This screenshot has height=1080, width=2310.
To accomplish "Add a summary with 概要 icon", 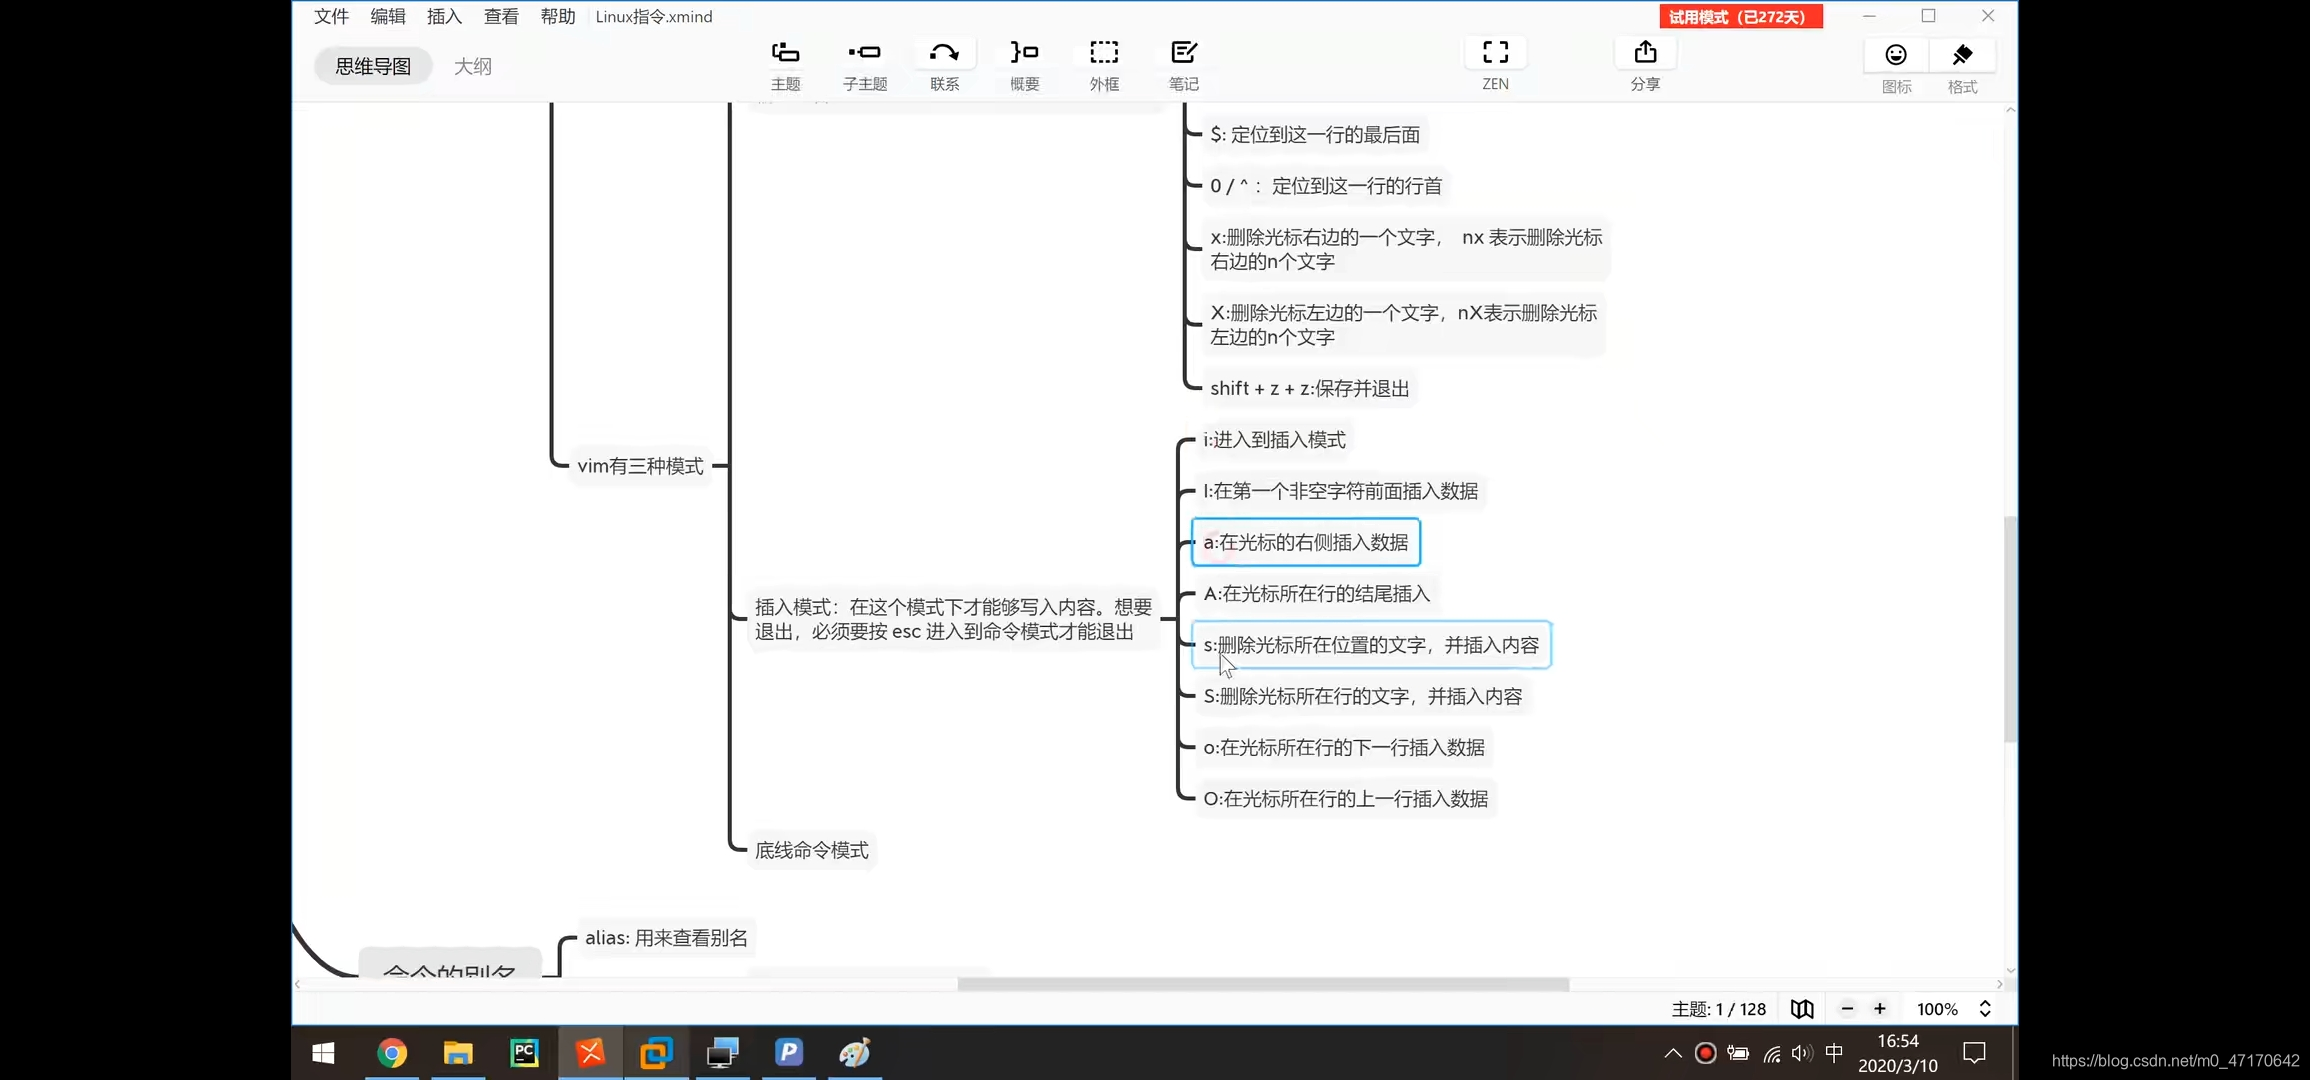I will point(1024,65).
